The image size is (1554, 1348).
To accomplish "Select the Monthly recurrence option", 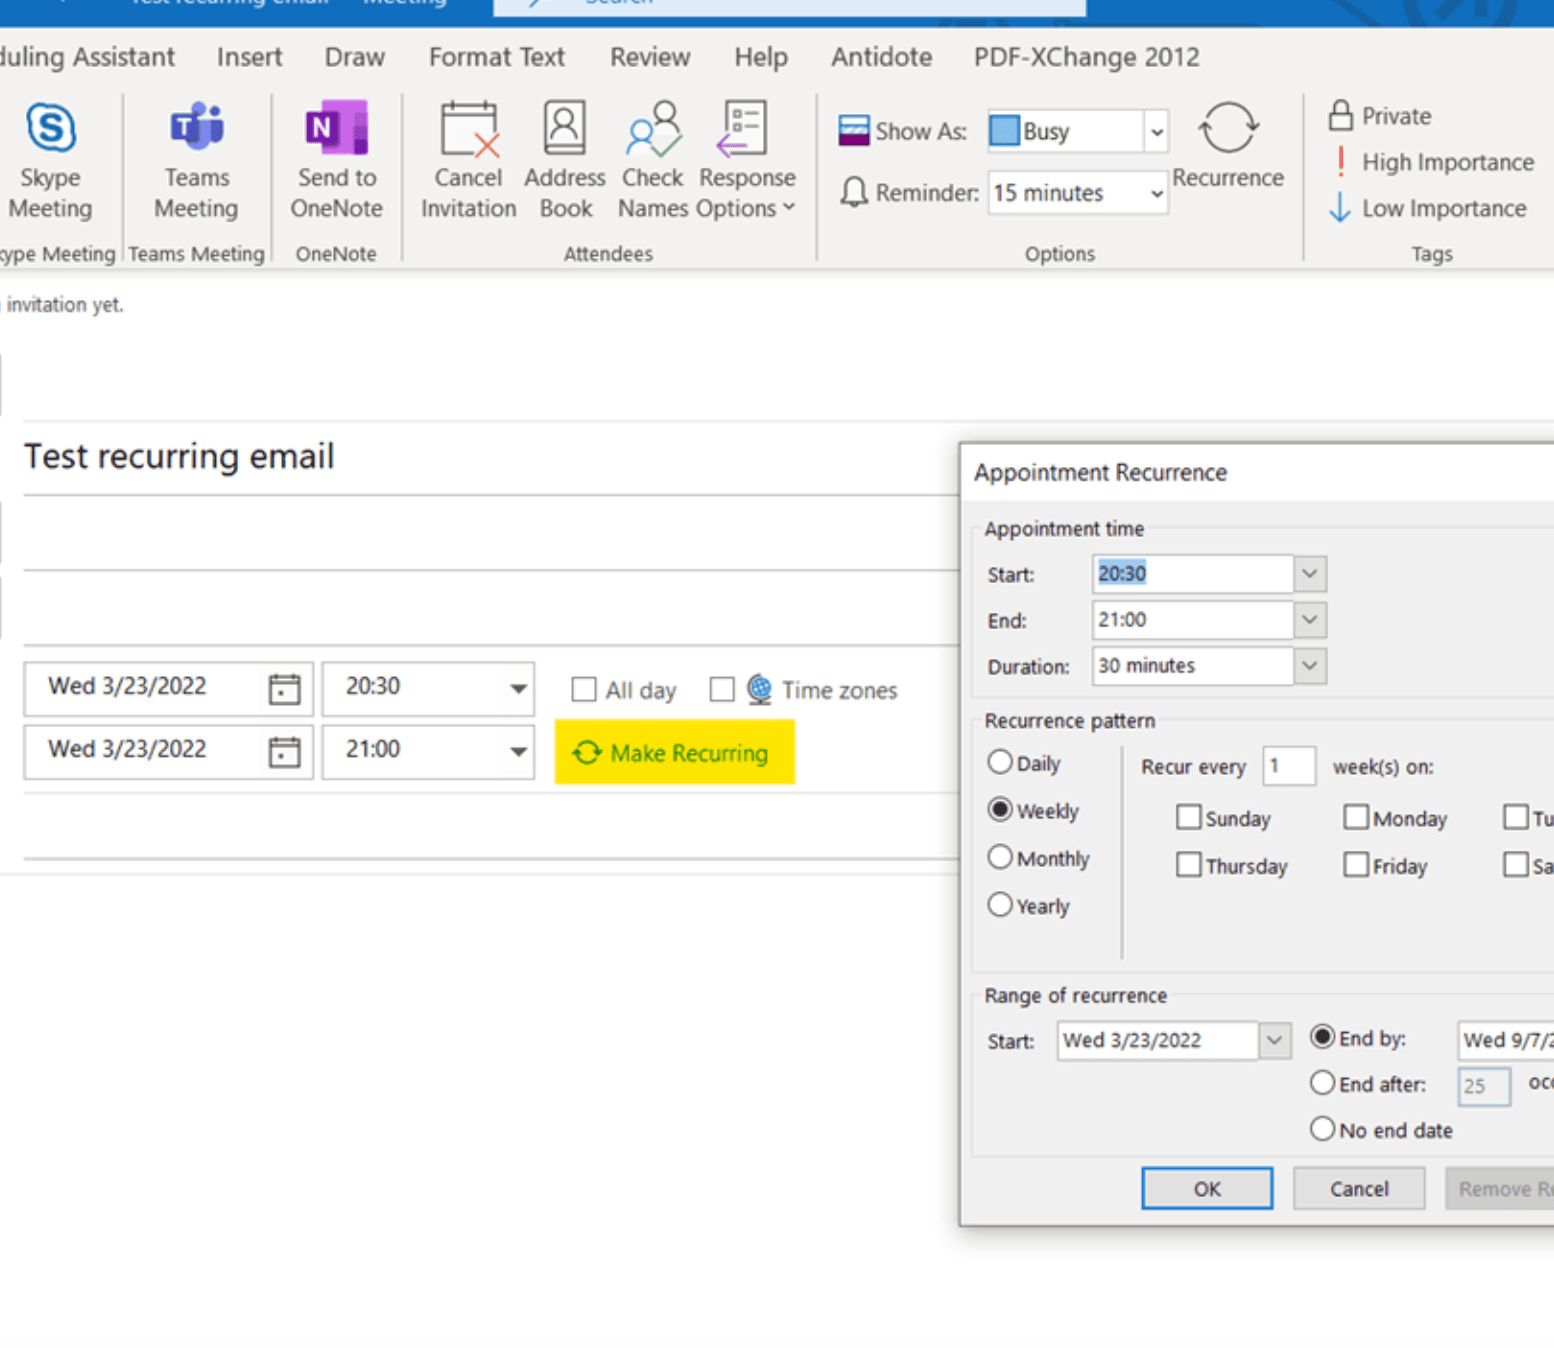I will pyautogui.click(x=1000, y=857).
